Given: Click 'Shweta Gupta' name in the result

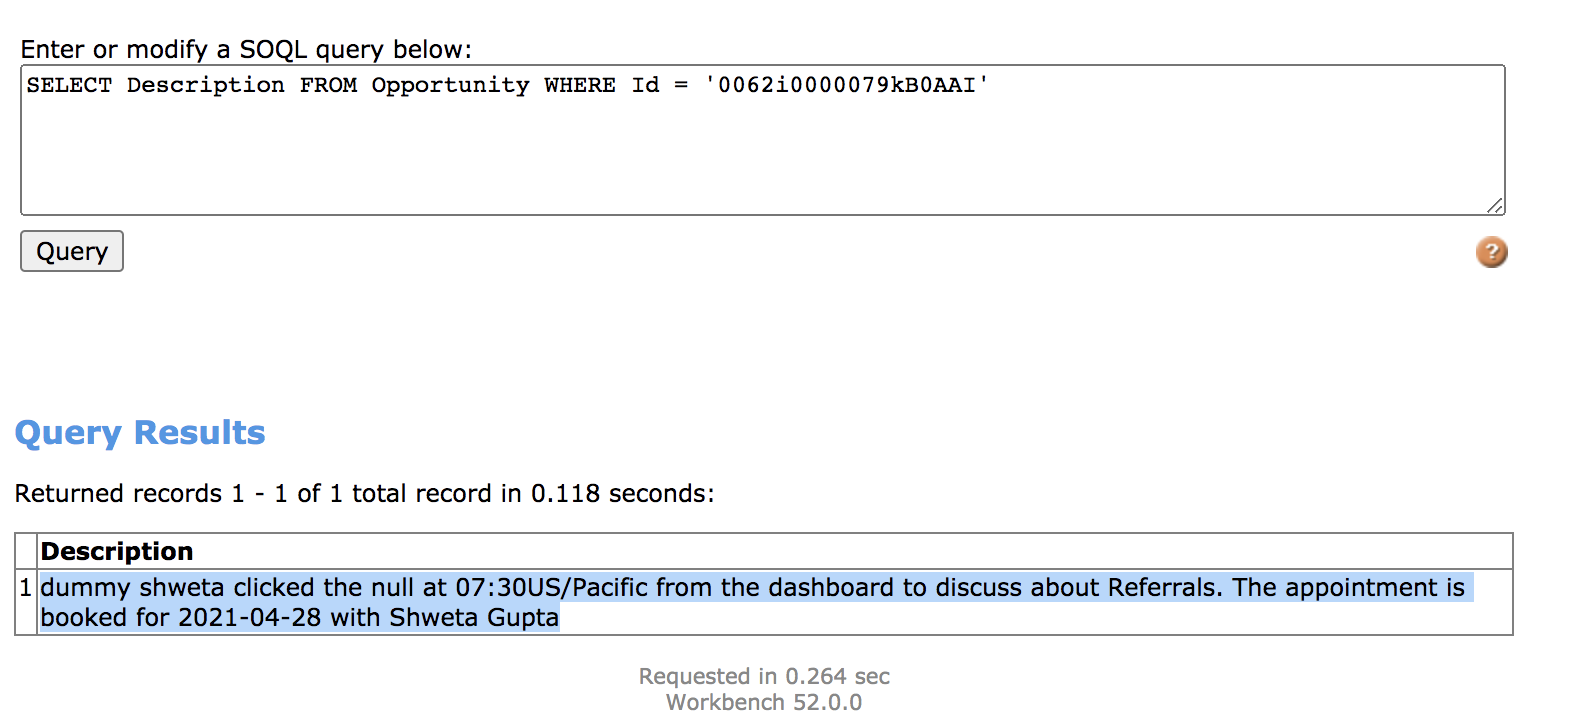Looking at the screenshot, I should point(474,617).
